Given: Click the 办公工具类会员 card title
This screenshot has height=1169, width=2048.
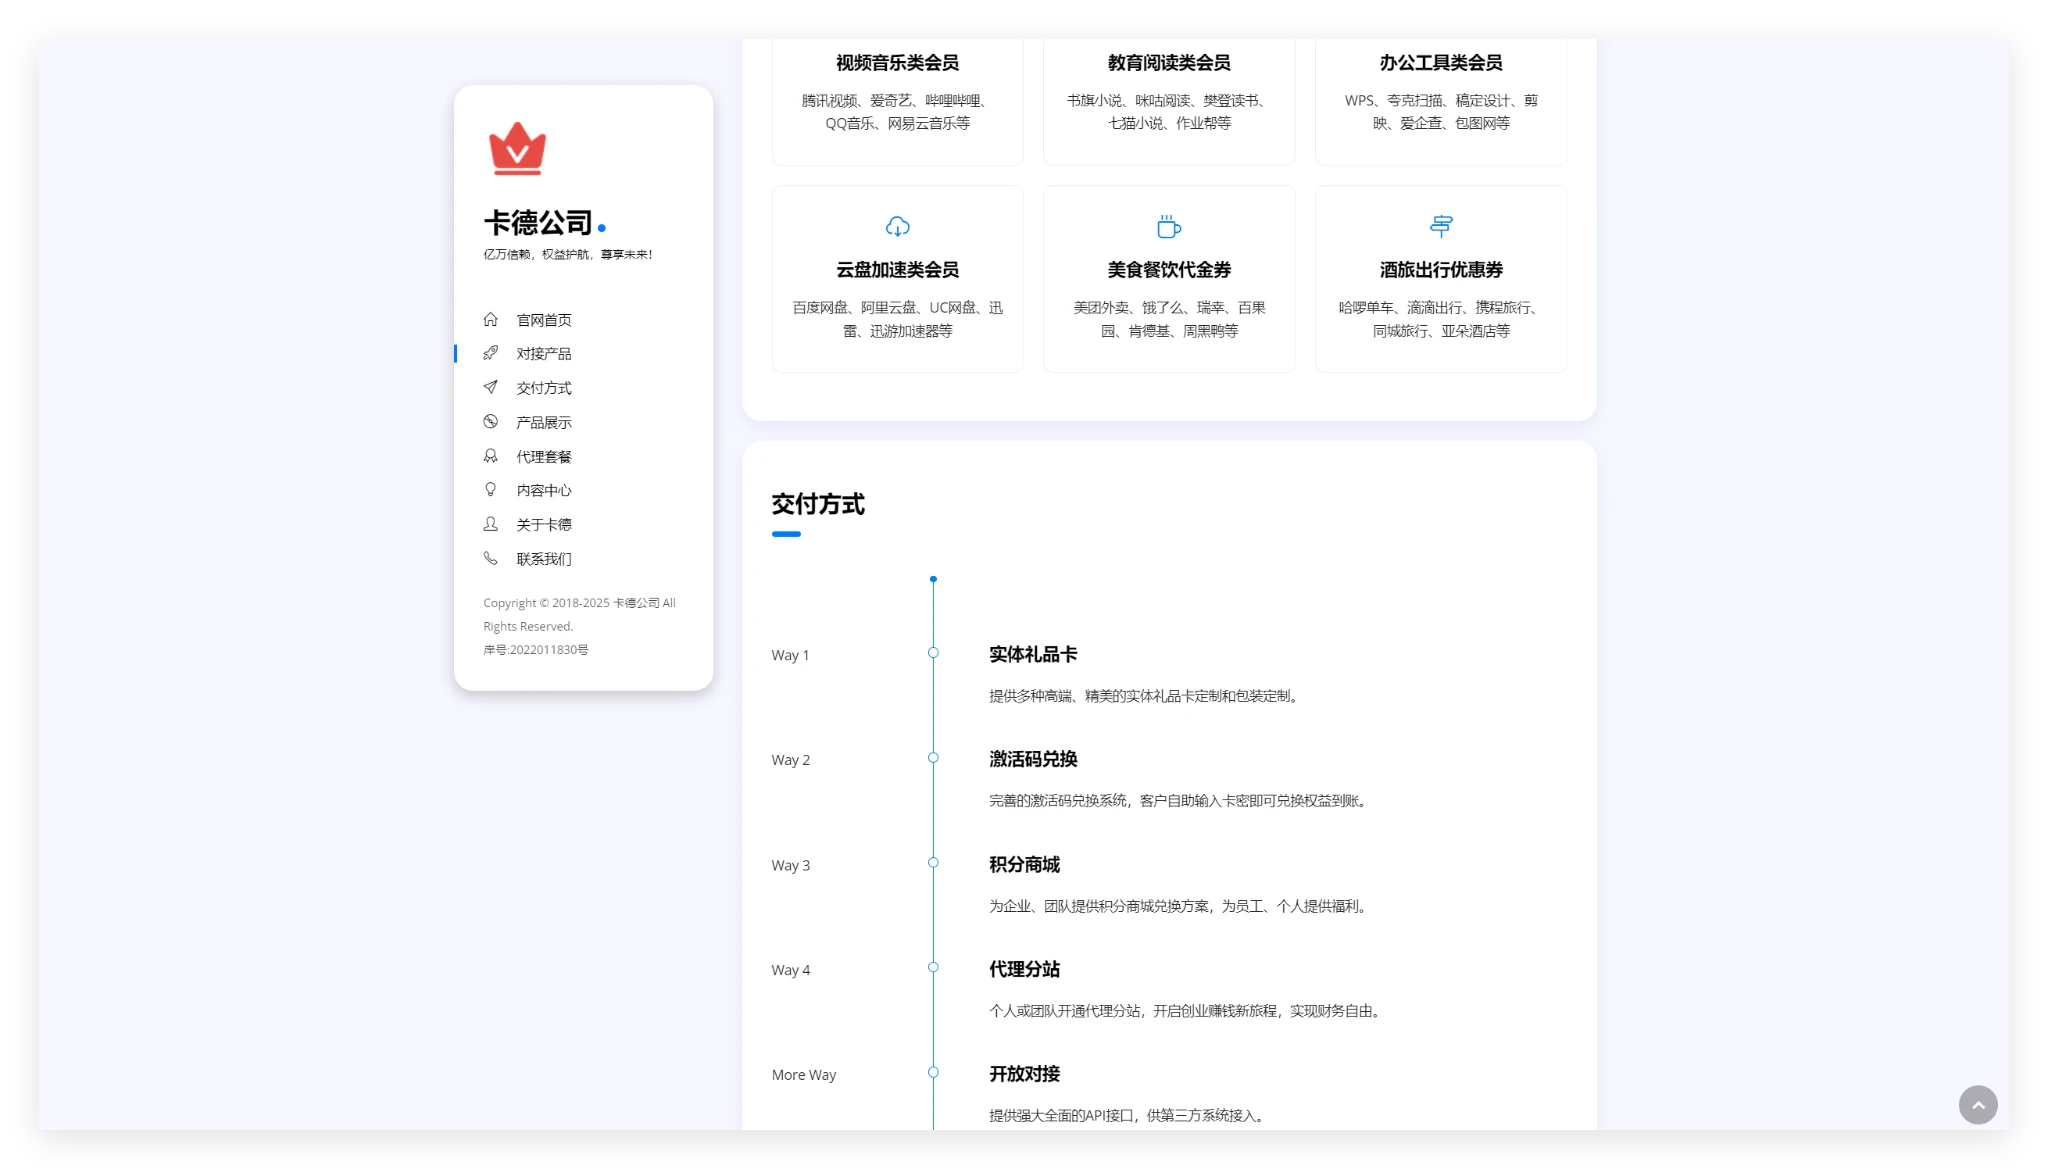Looking at the screenshot, I should pyautogui.click(x=1440, y=63).
